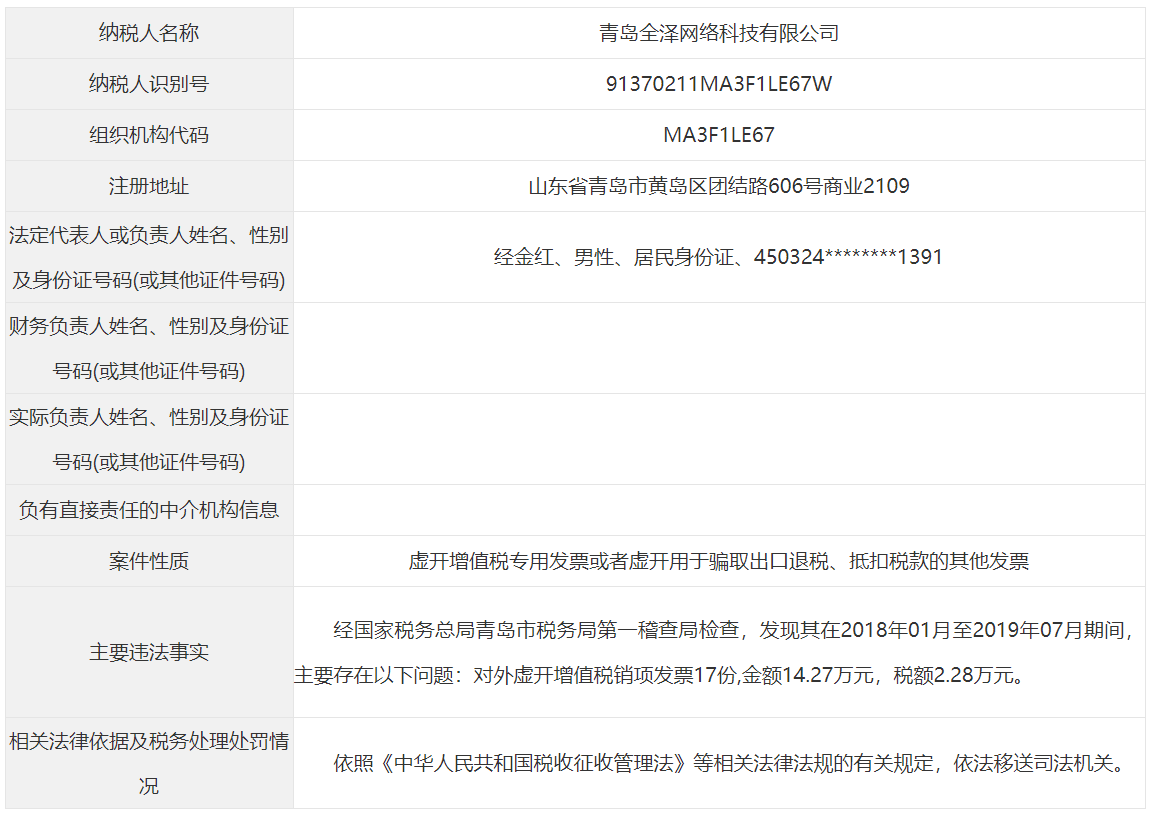This screenshot has height=814, width=1153.
Task: Select organization code MA3F1LE67
Action: pyautogui.click(x=718, y=135)
